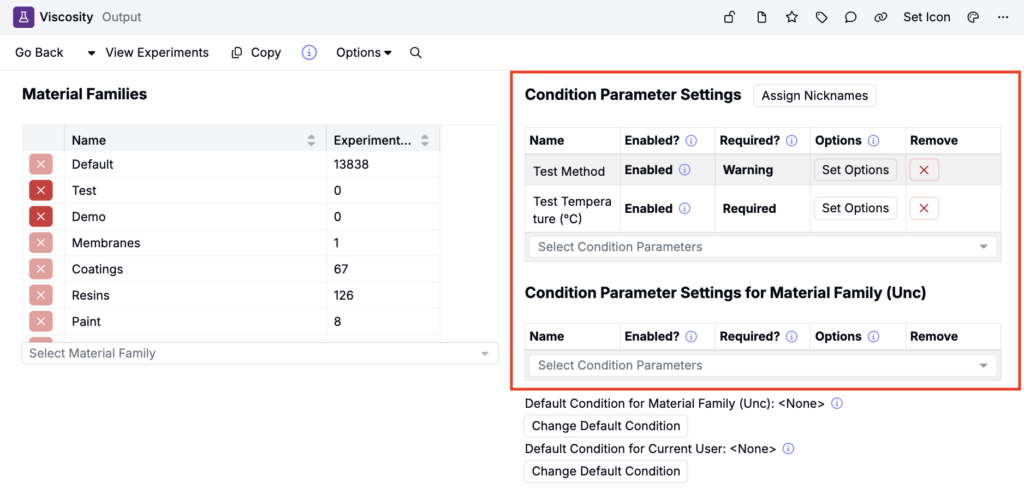Open the three-dots more menu
1024x500 pixels.
coord(1003,18)
